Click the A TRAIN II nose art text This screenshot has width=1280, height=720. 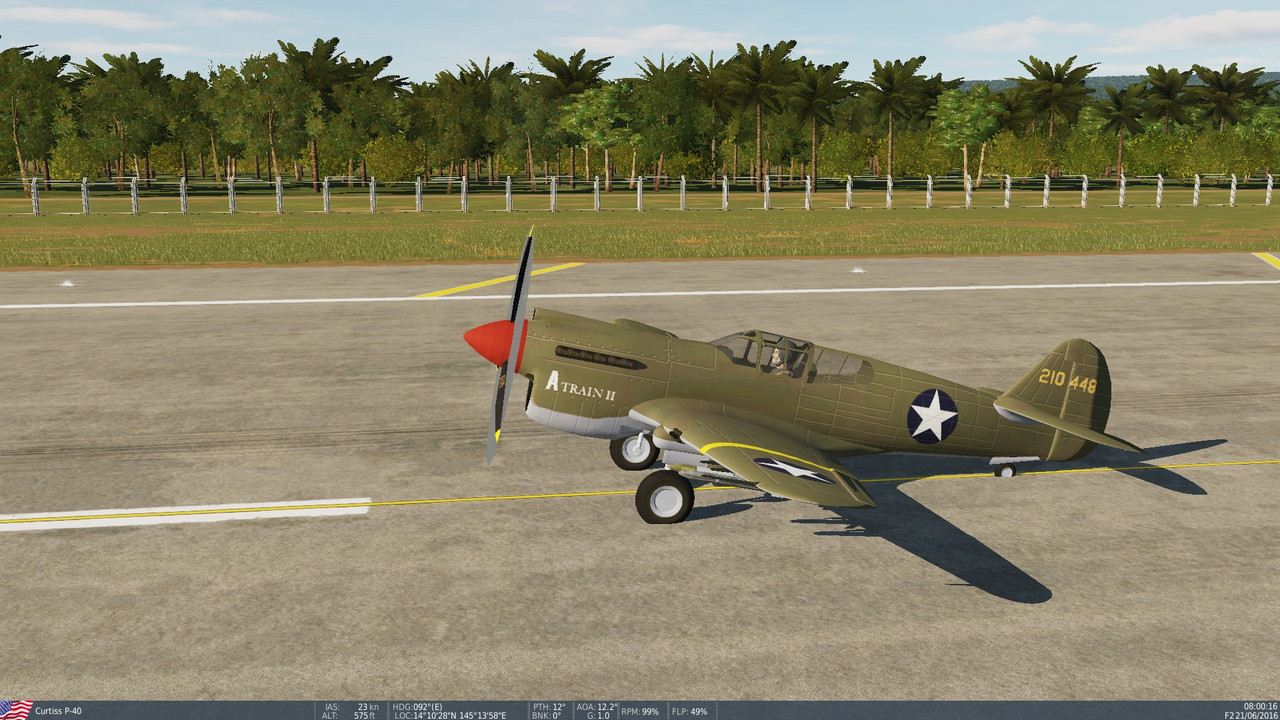pyautogui.click(x=580, y=387)
